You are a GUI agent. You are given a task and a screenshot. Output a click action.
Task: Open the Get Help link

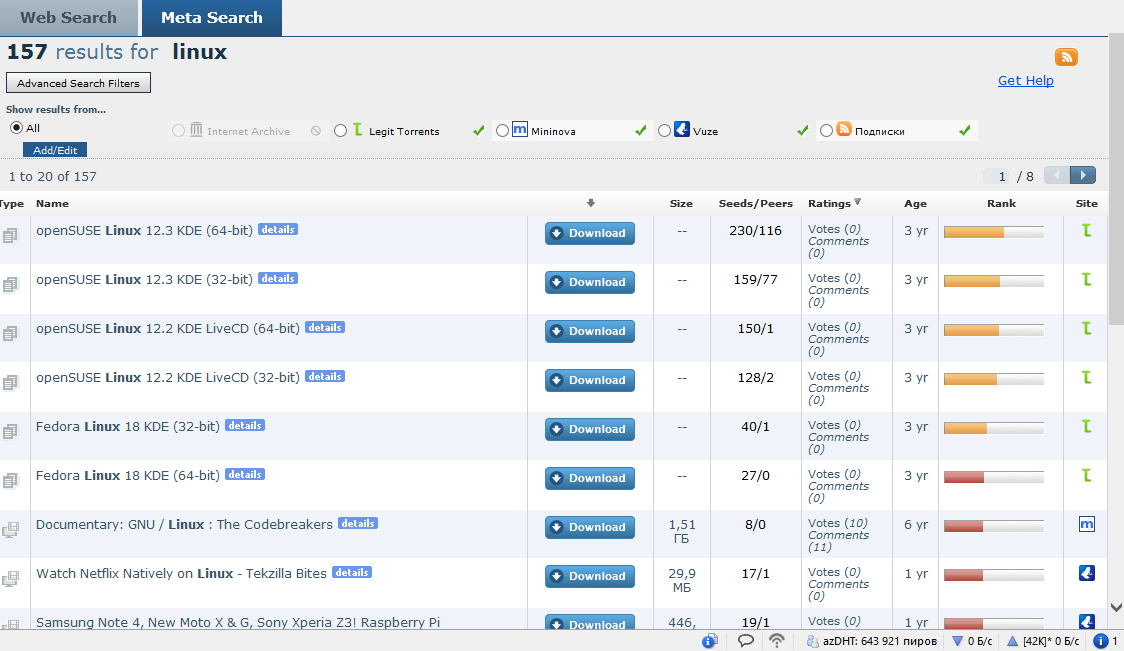click(1025, 81)
